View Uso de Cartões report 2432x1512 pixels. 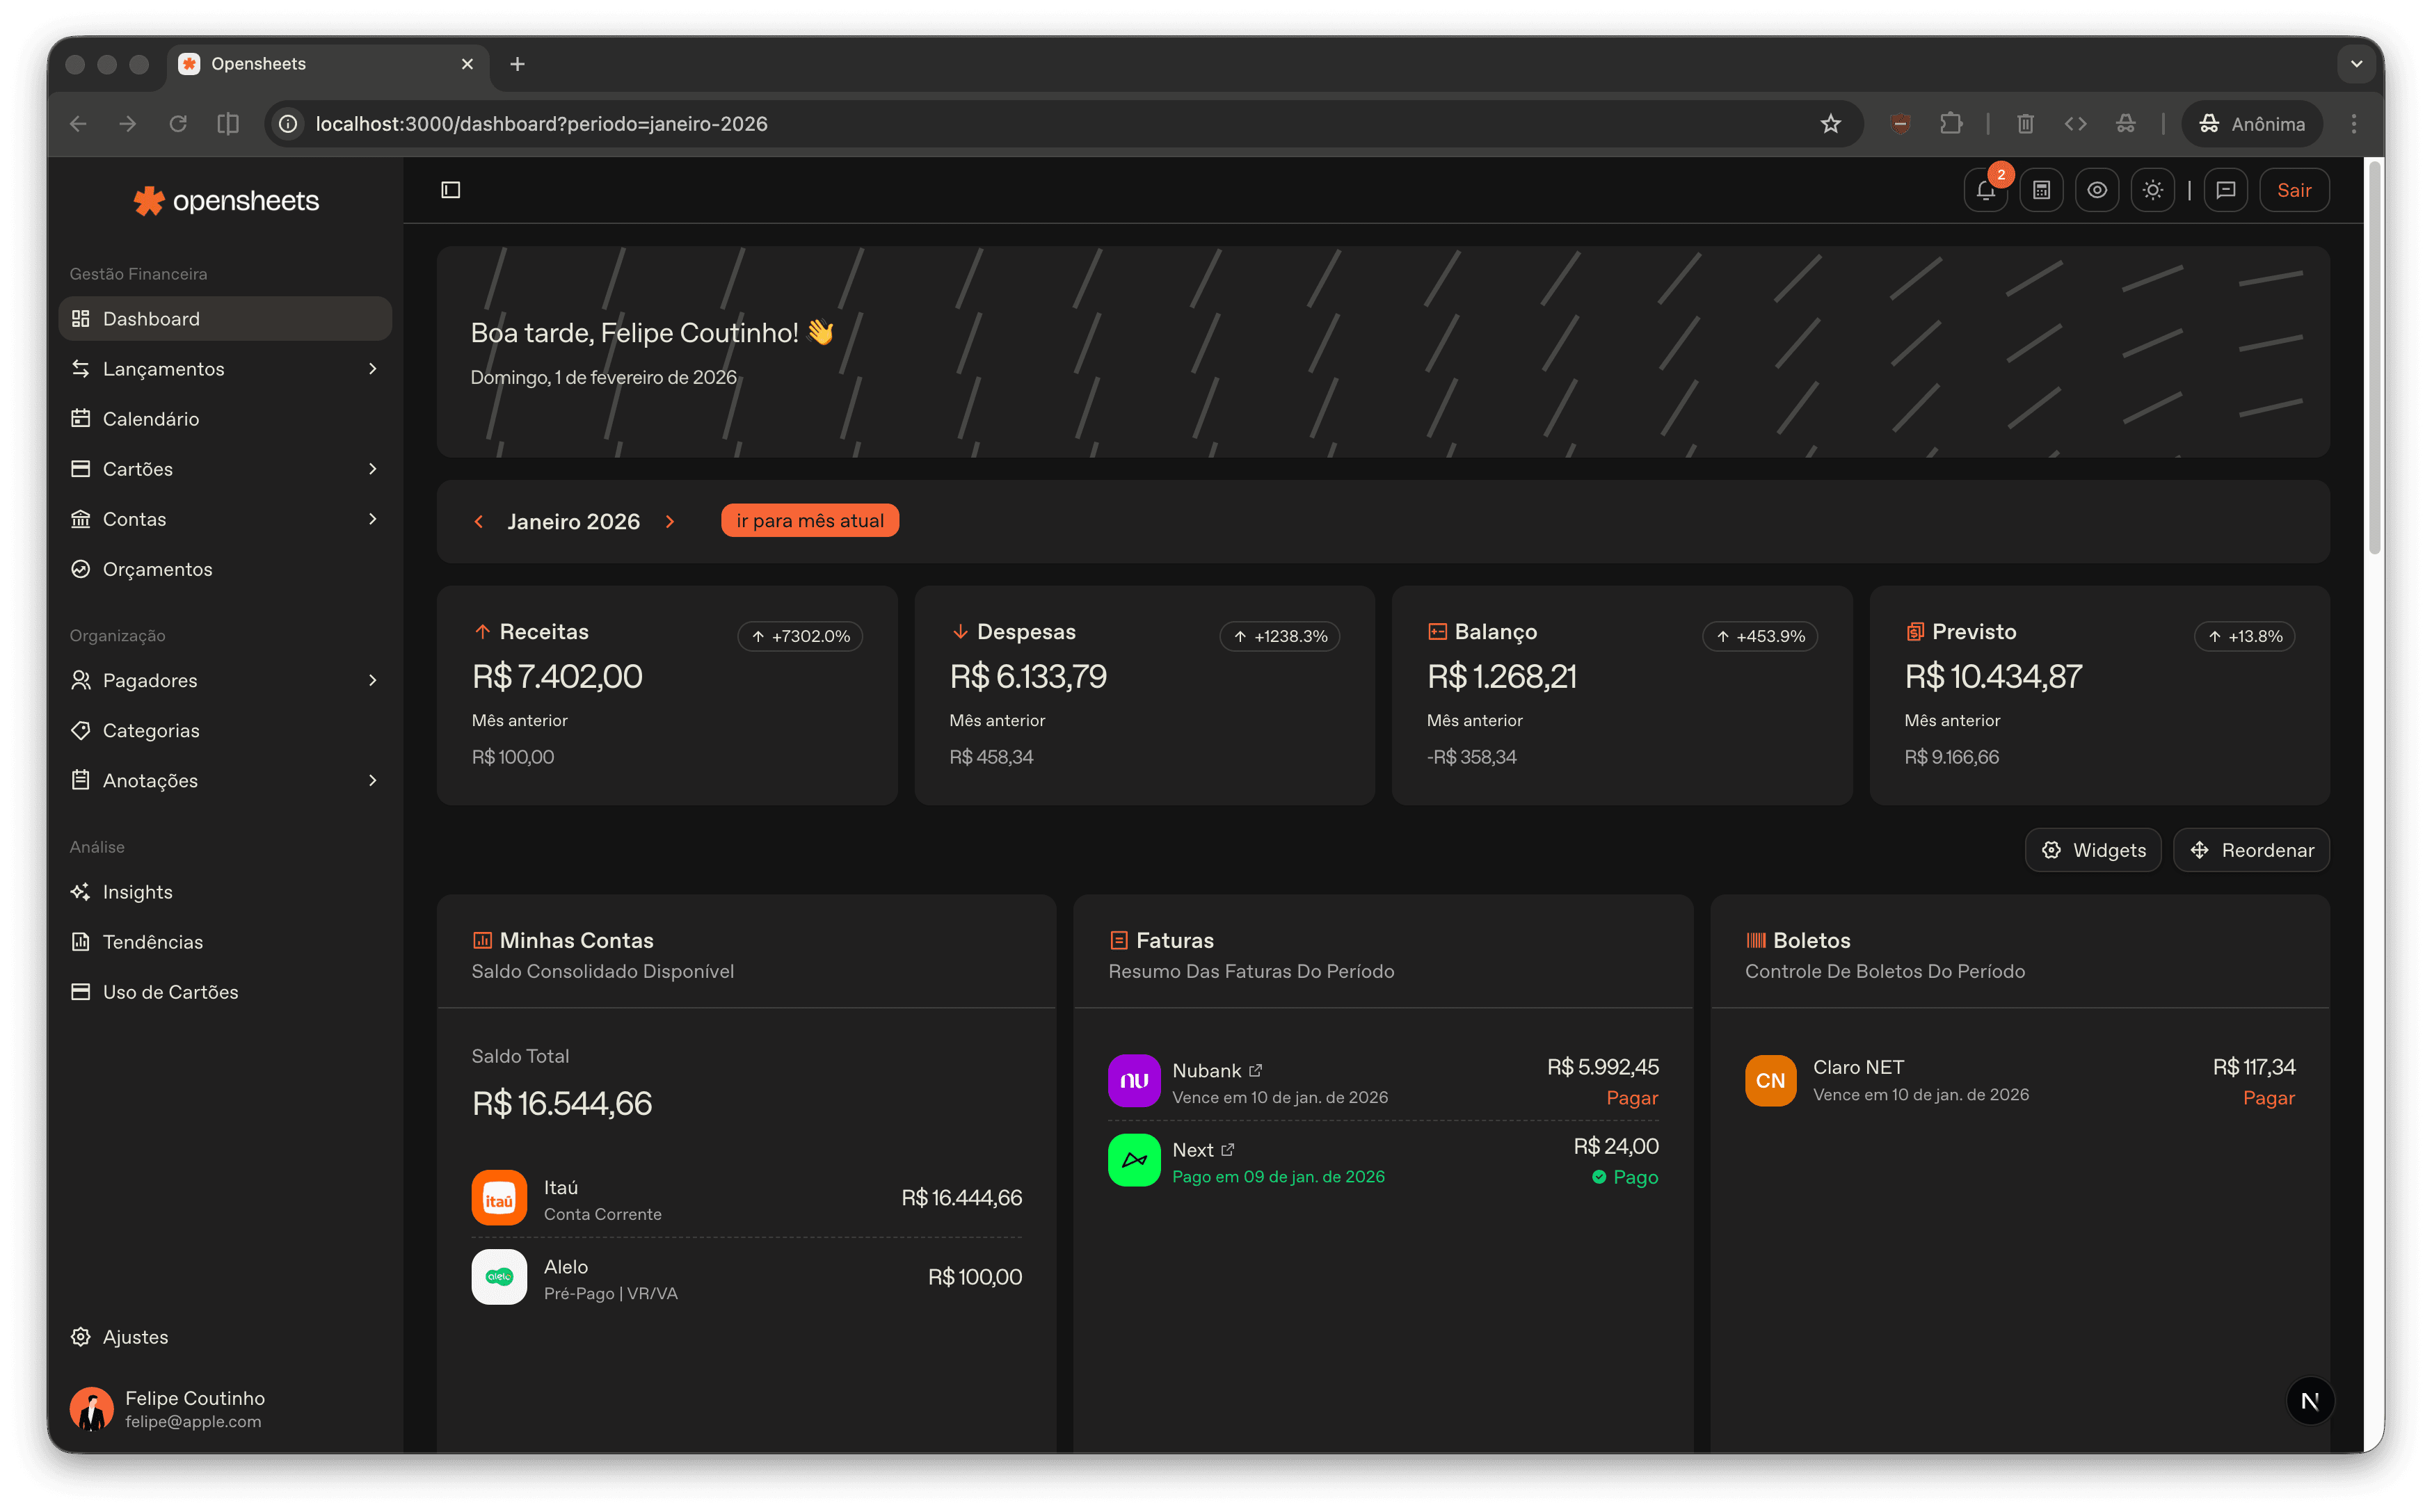click(x=169, y=991)
